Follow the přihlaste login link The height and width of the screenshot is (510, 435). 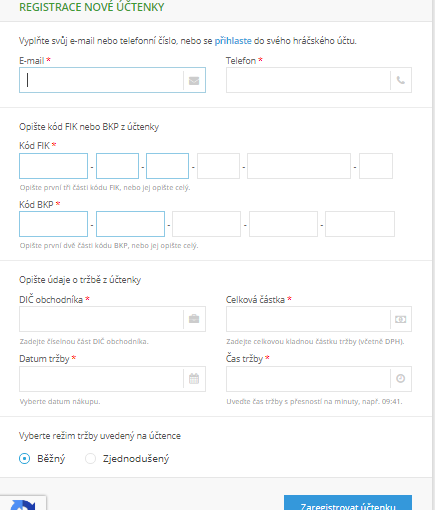coord(233,41)
